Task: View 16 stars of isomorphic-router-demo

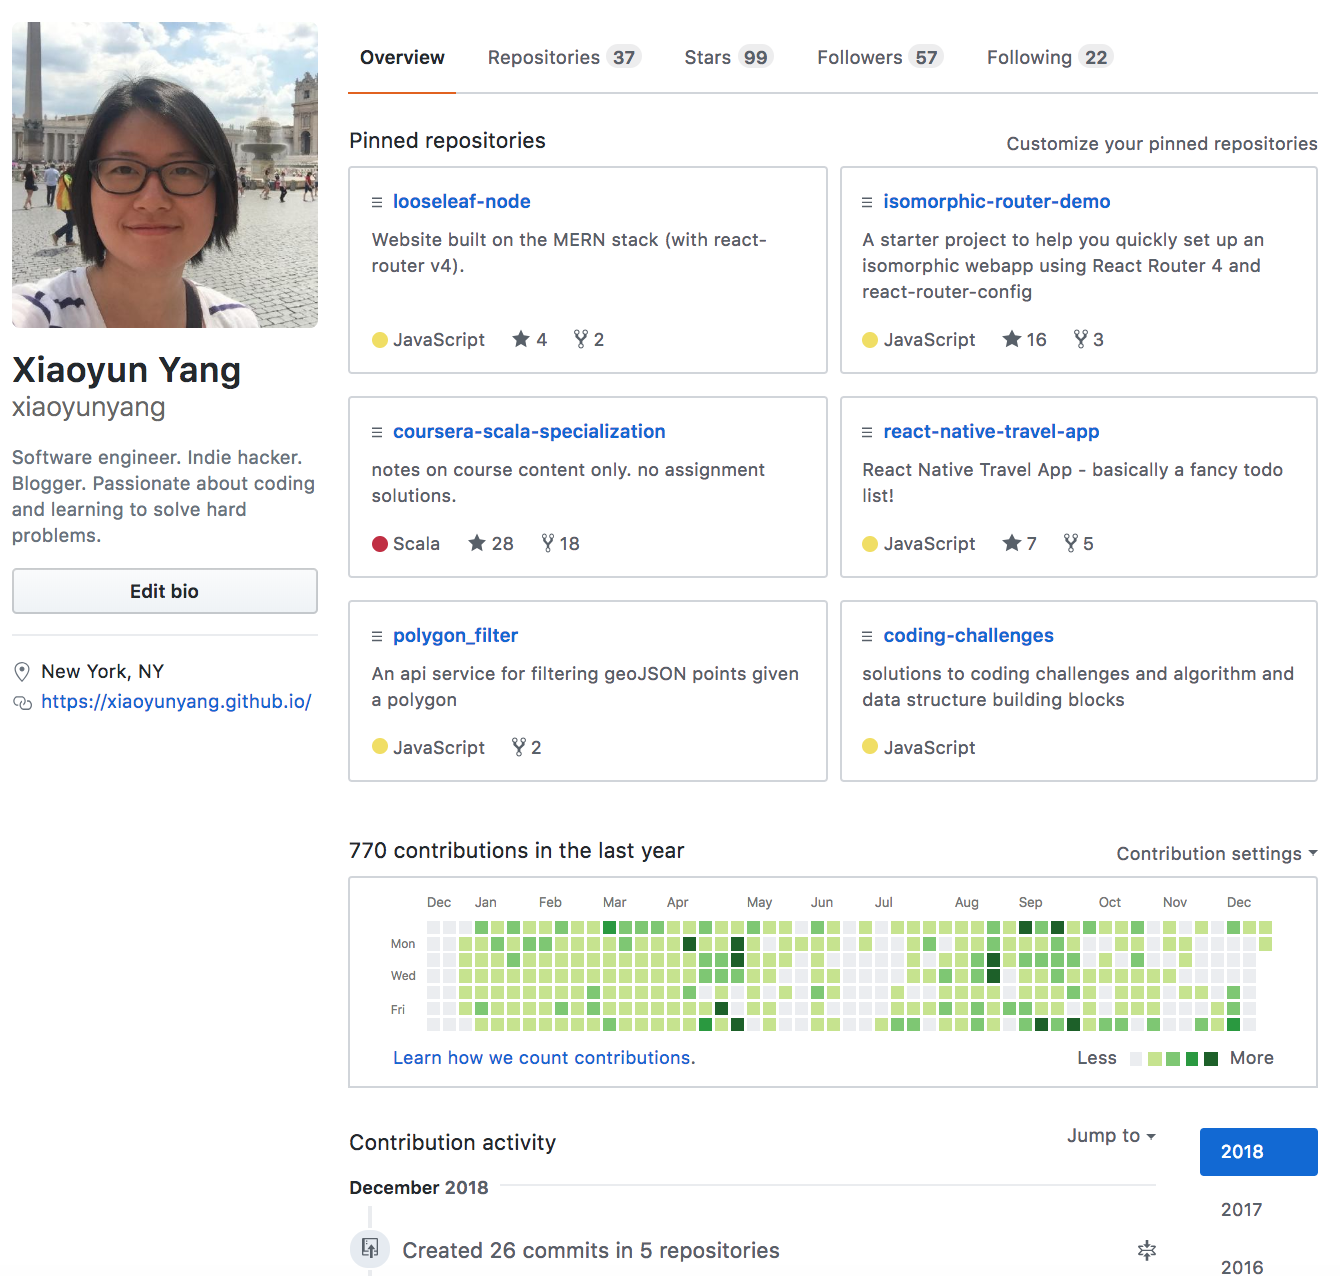Action: [1025, 340]
